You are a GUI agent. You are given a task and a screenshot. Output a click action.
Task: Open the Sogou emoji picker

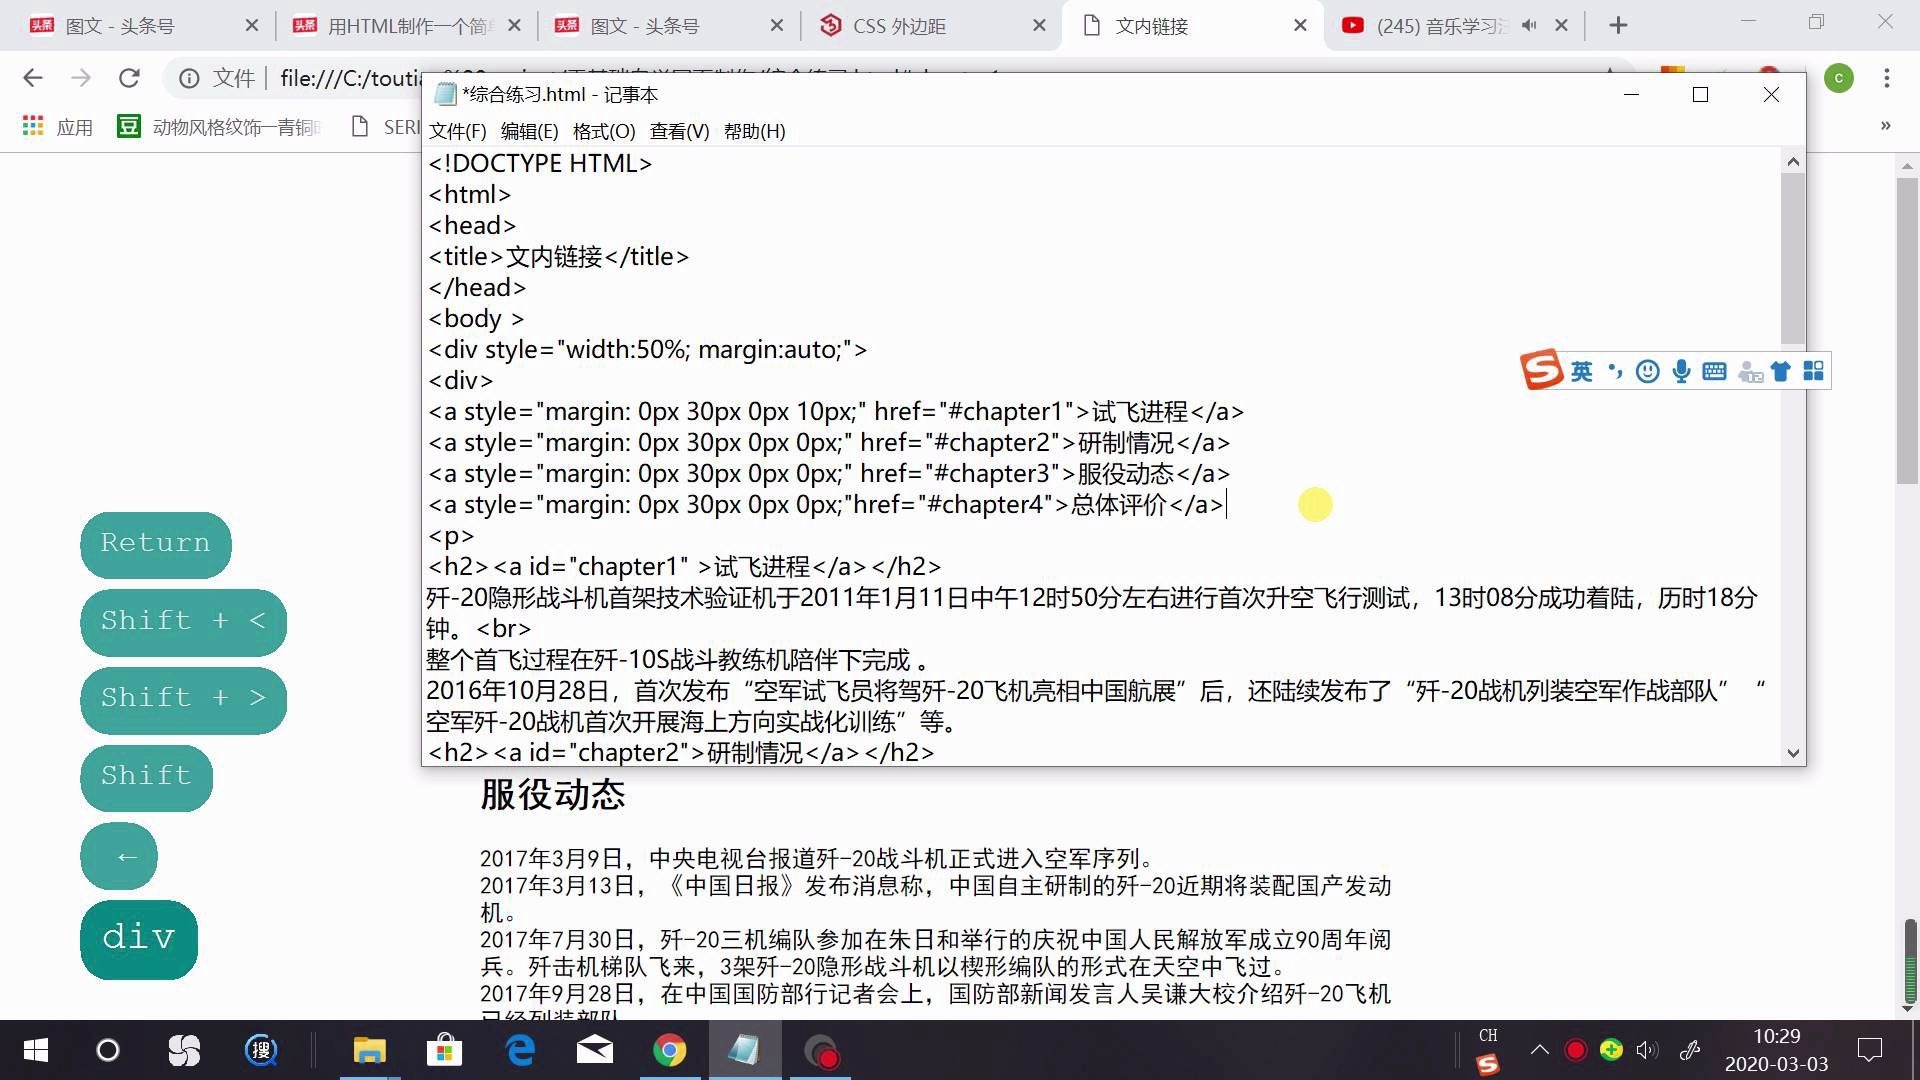pos(1647,371)
